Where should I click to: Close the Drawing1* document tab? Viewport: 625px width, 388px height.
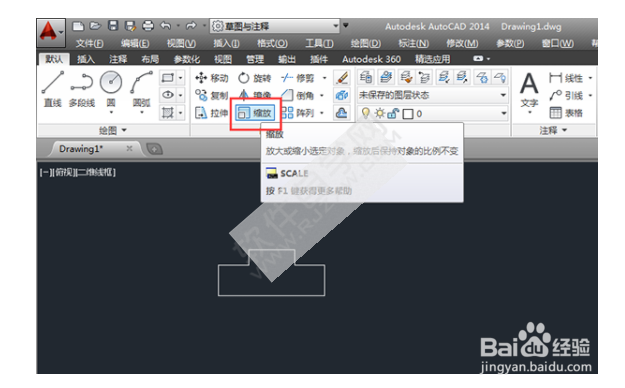(x=129, y=149)
